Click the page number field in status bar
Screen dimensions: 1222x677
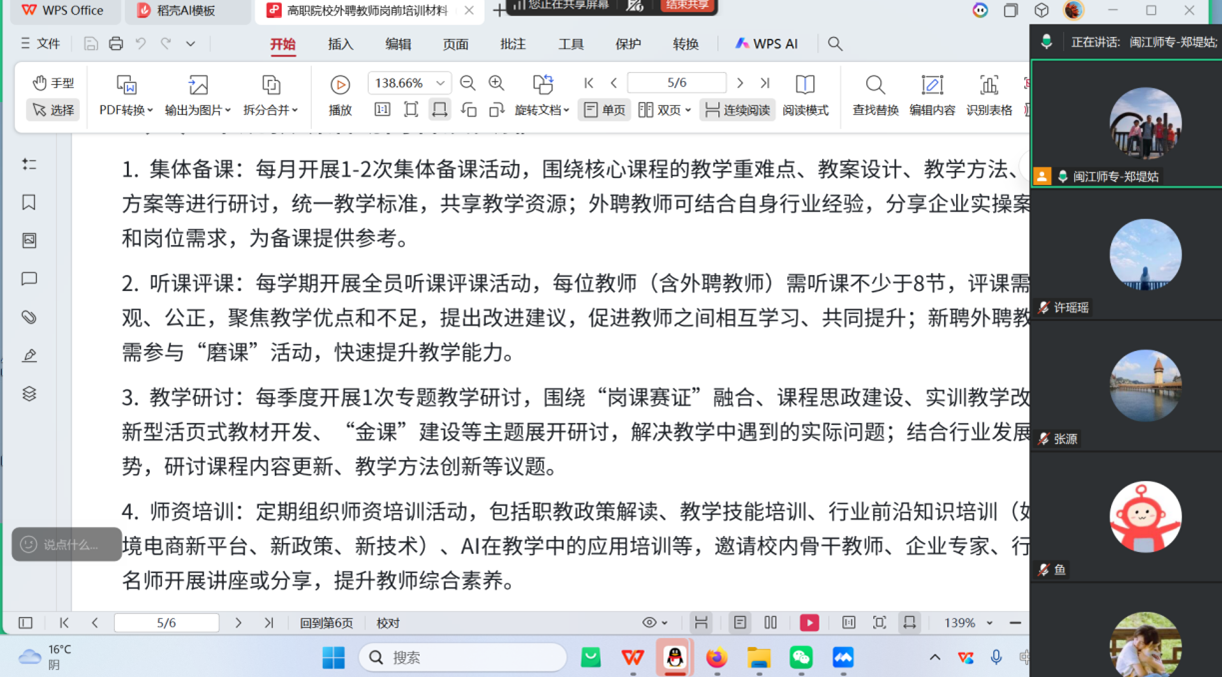tap(166, 623)
